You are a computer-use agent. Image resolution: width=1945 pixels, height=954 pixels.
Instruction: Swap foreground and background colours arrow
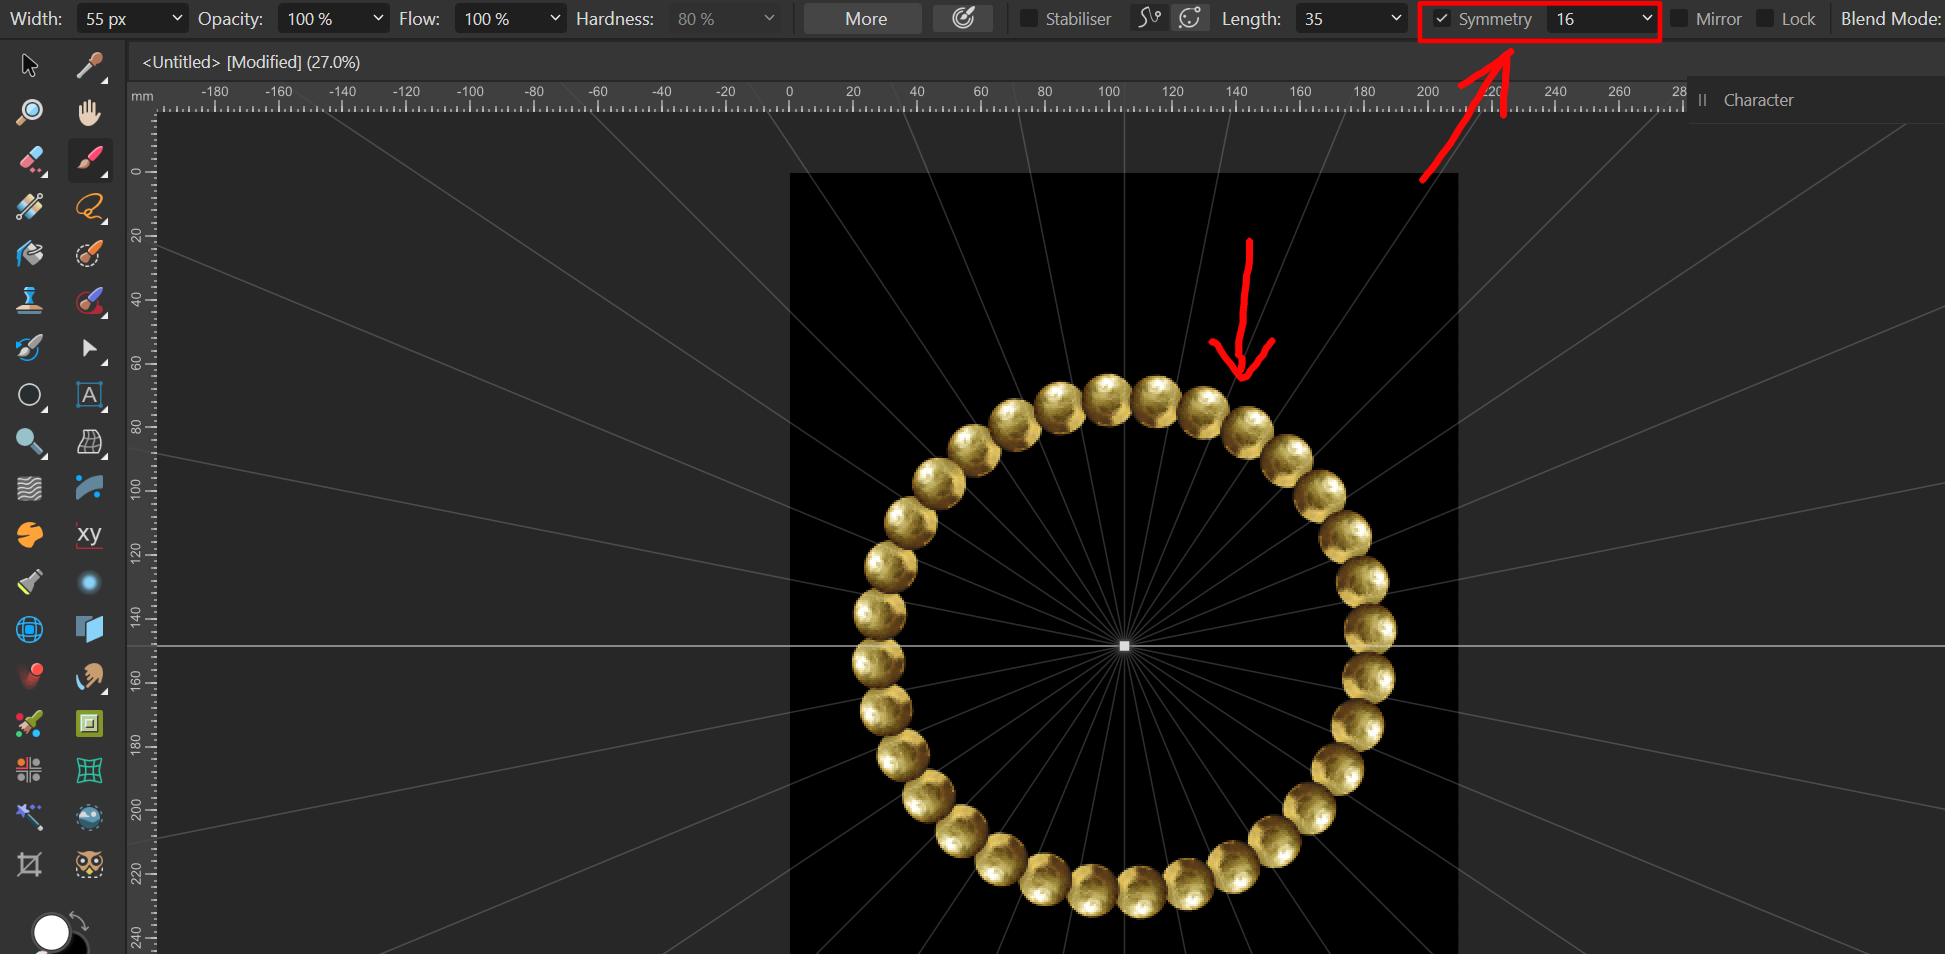79,922
